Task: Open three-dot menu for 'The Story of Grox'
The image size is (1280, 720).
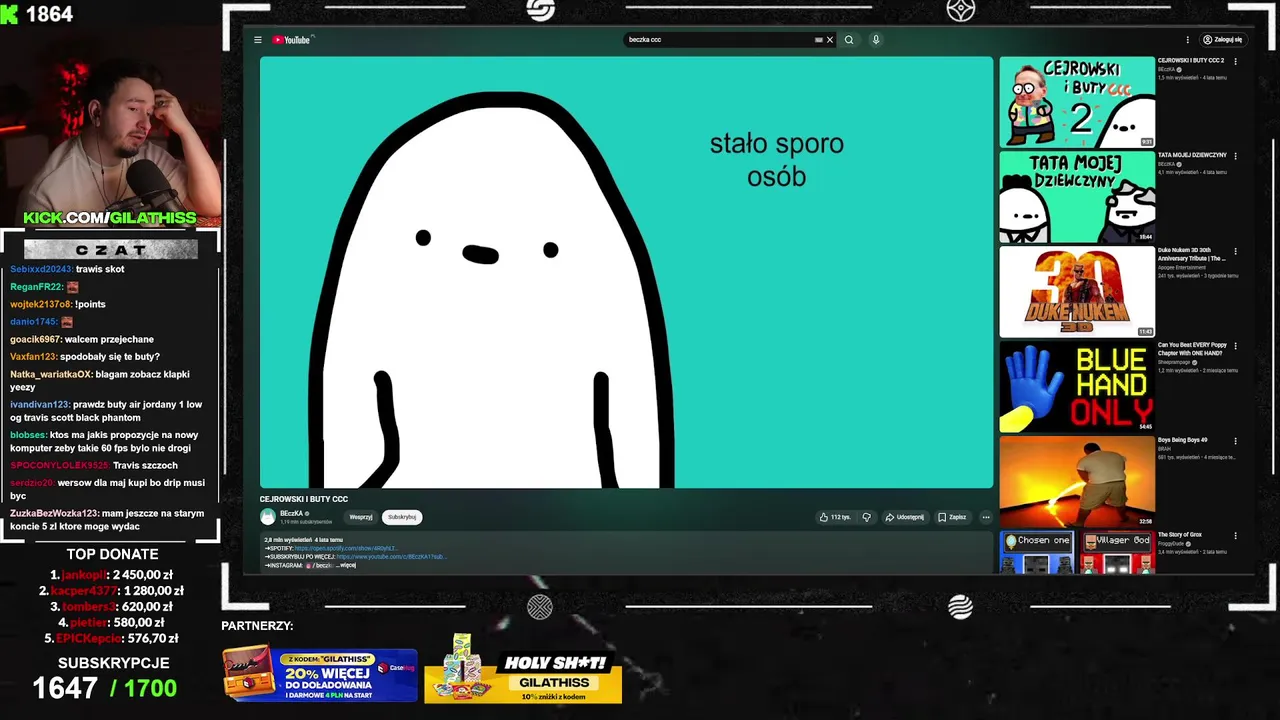Action: point(1235,536)
